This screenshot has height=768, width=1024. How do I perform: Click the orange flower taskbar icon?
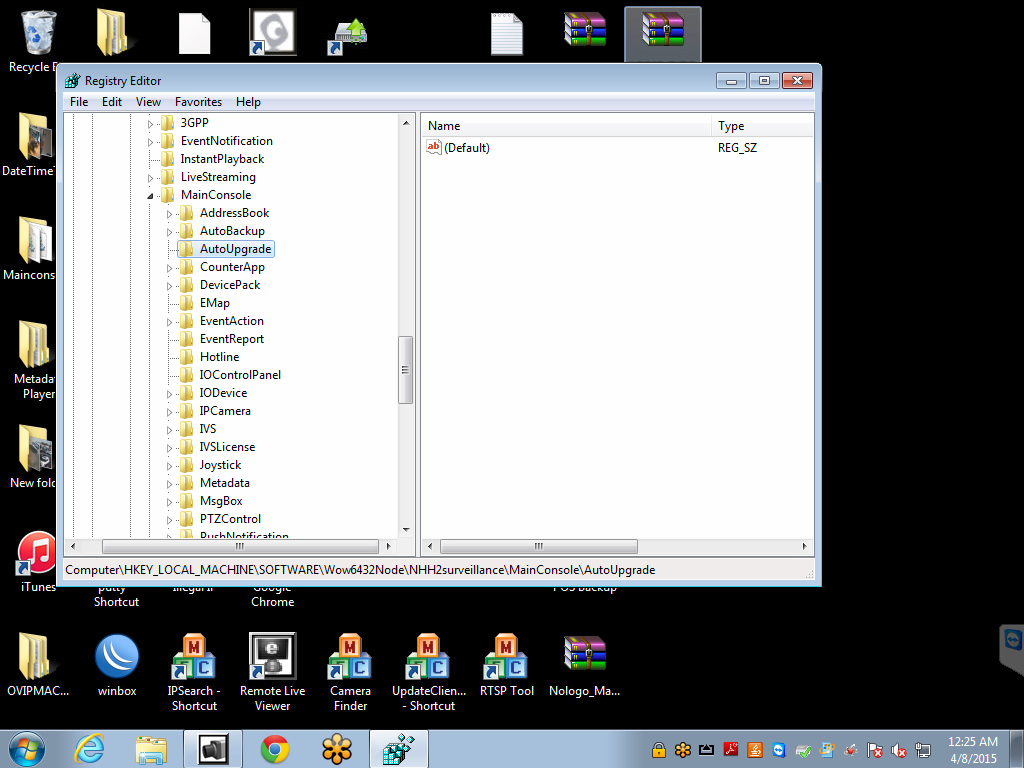[337, 749]
